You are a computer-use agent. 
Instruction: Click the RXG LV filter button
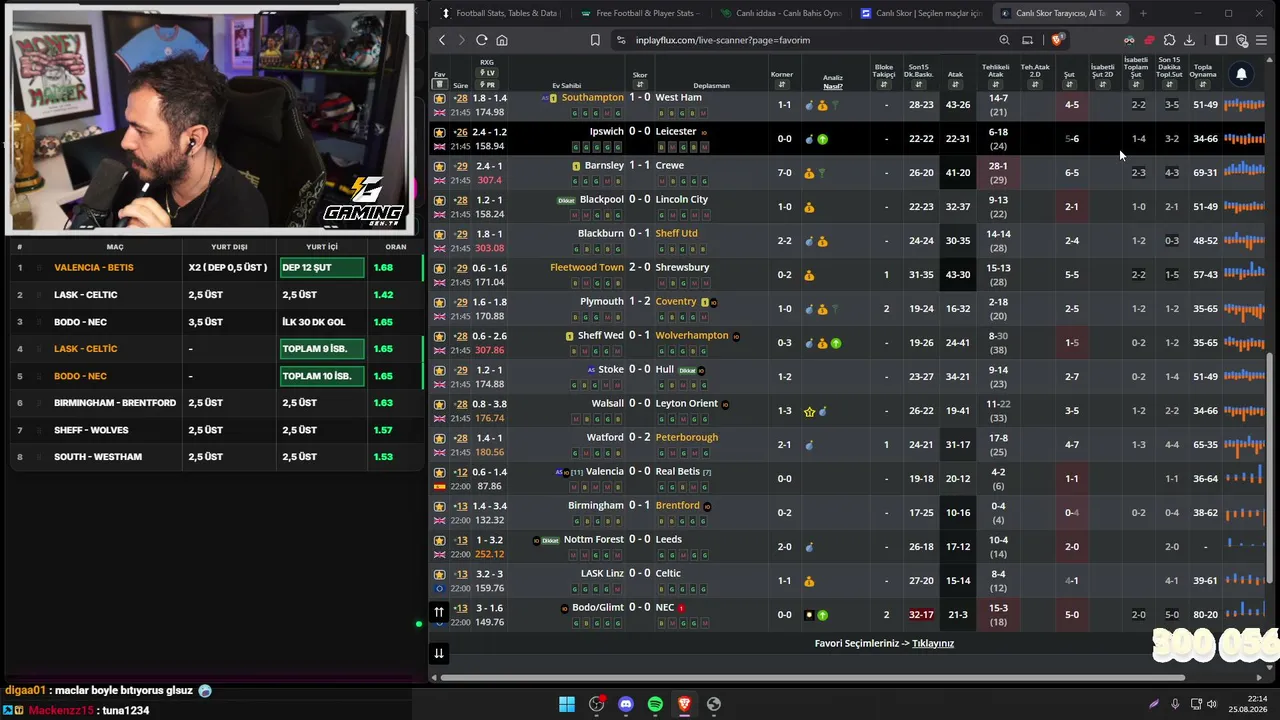[x=487, y=73]
